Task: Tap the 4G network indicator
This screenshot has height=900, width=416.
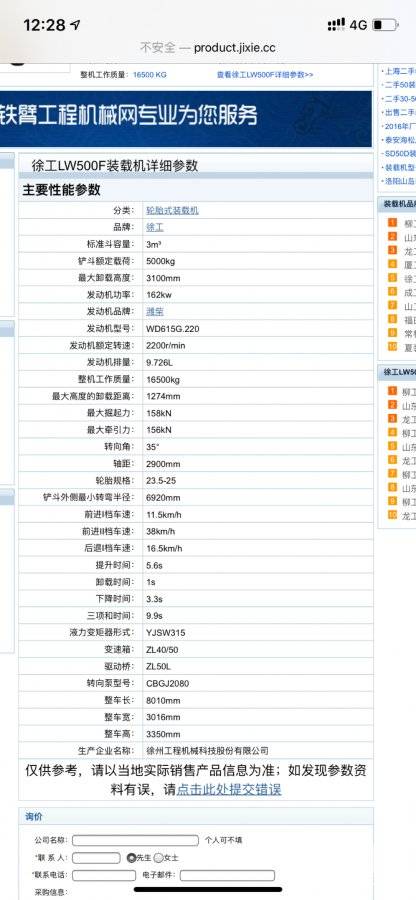Action: [358, 25]
